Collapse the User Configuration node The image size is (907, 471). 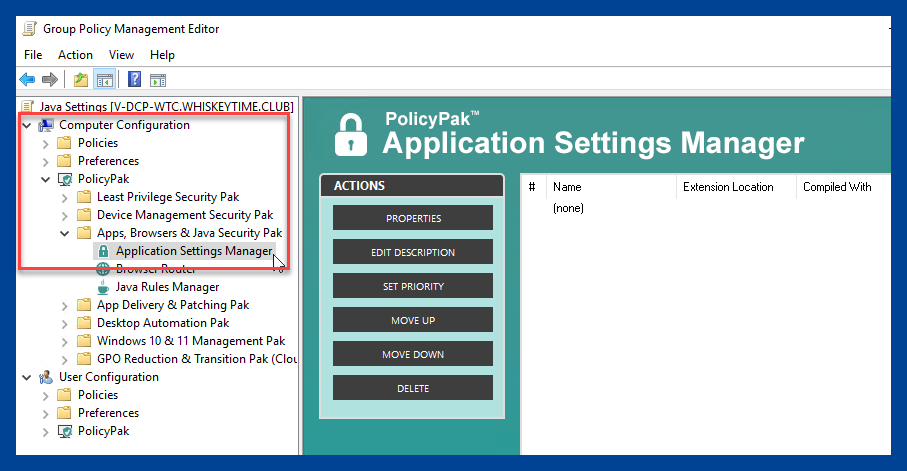point(27,377)
